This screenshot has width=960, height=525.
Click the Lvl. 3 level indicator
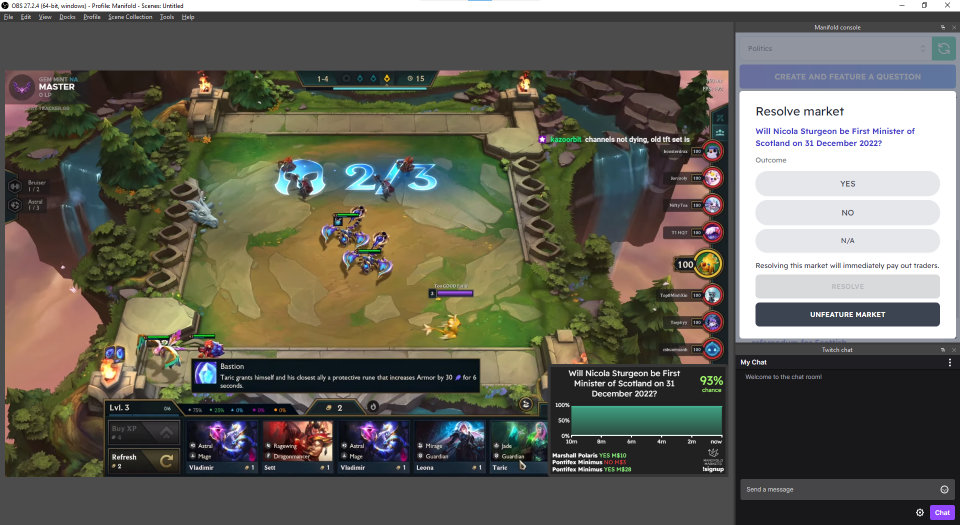119,408
